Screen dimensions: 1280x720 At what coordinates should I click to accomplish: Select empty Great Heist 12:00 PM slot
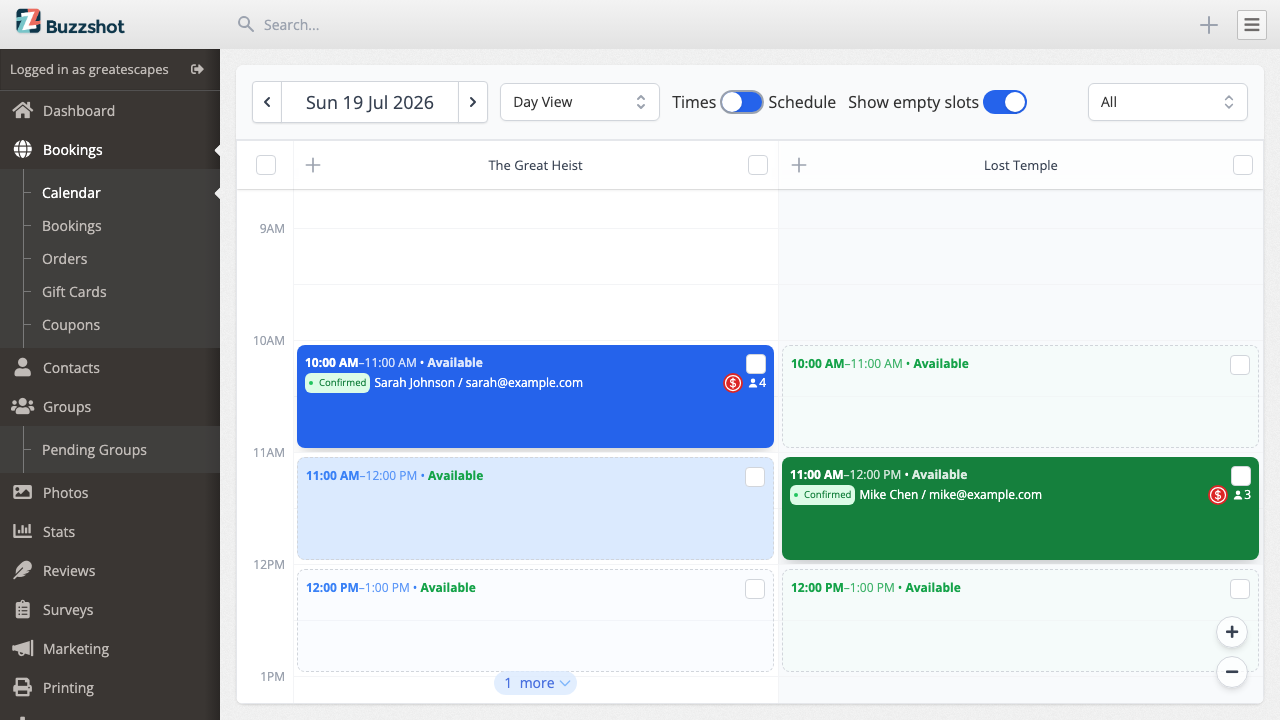coord(535,620)
